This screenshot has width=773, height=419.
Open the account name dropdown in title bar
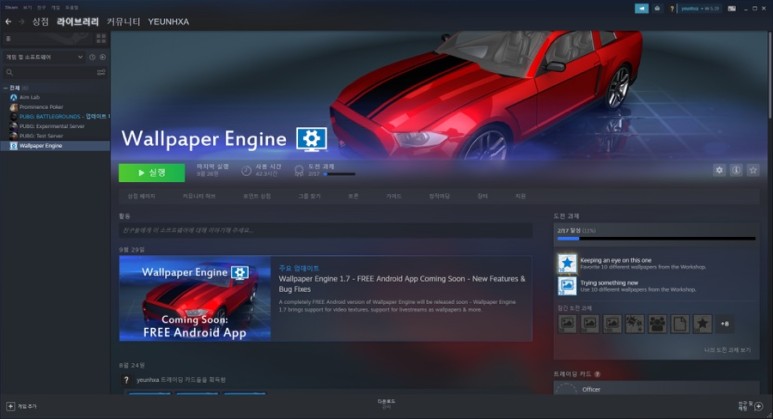(x=700, y=8)
